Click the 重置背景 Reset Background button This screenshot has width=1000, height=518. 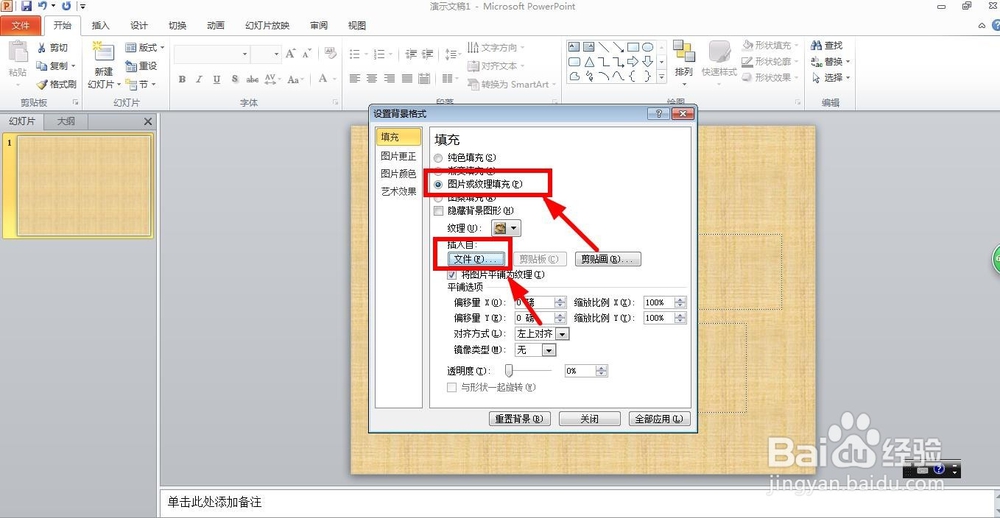518,419
